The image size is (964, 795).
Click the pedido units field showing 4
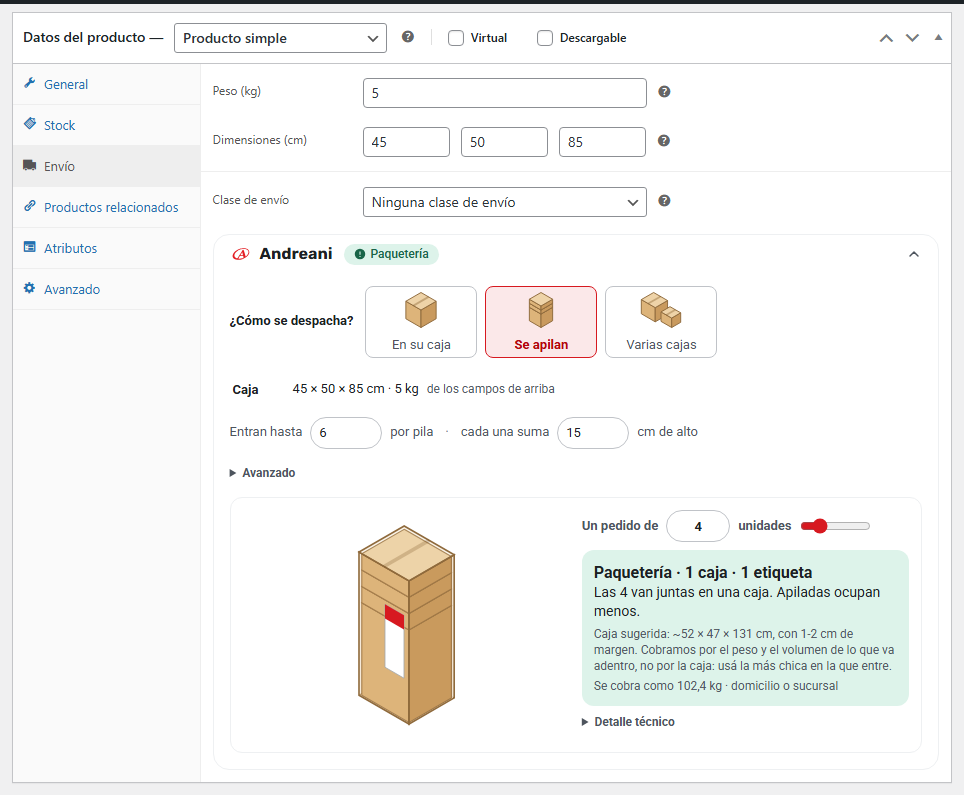point(698,526)
